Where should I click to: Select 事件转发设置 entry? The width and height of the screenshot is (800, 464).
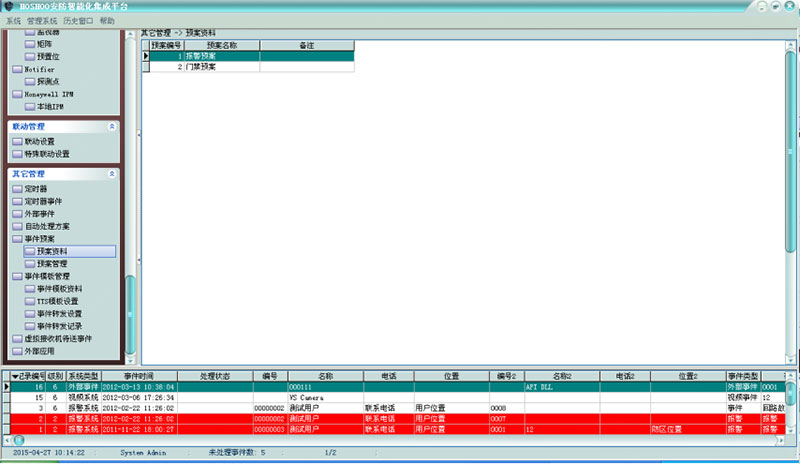(x=59, y=314)
